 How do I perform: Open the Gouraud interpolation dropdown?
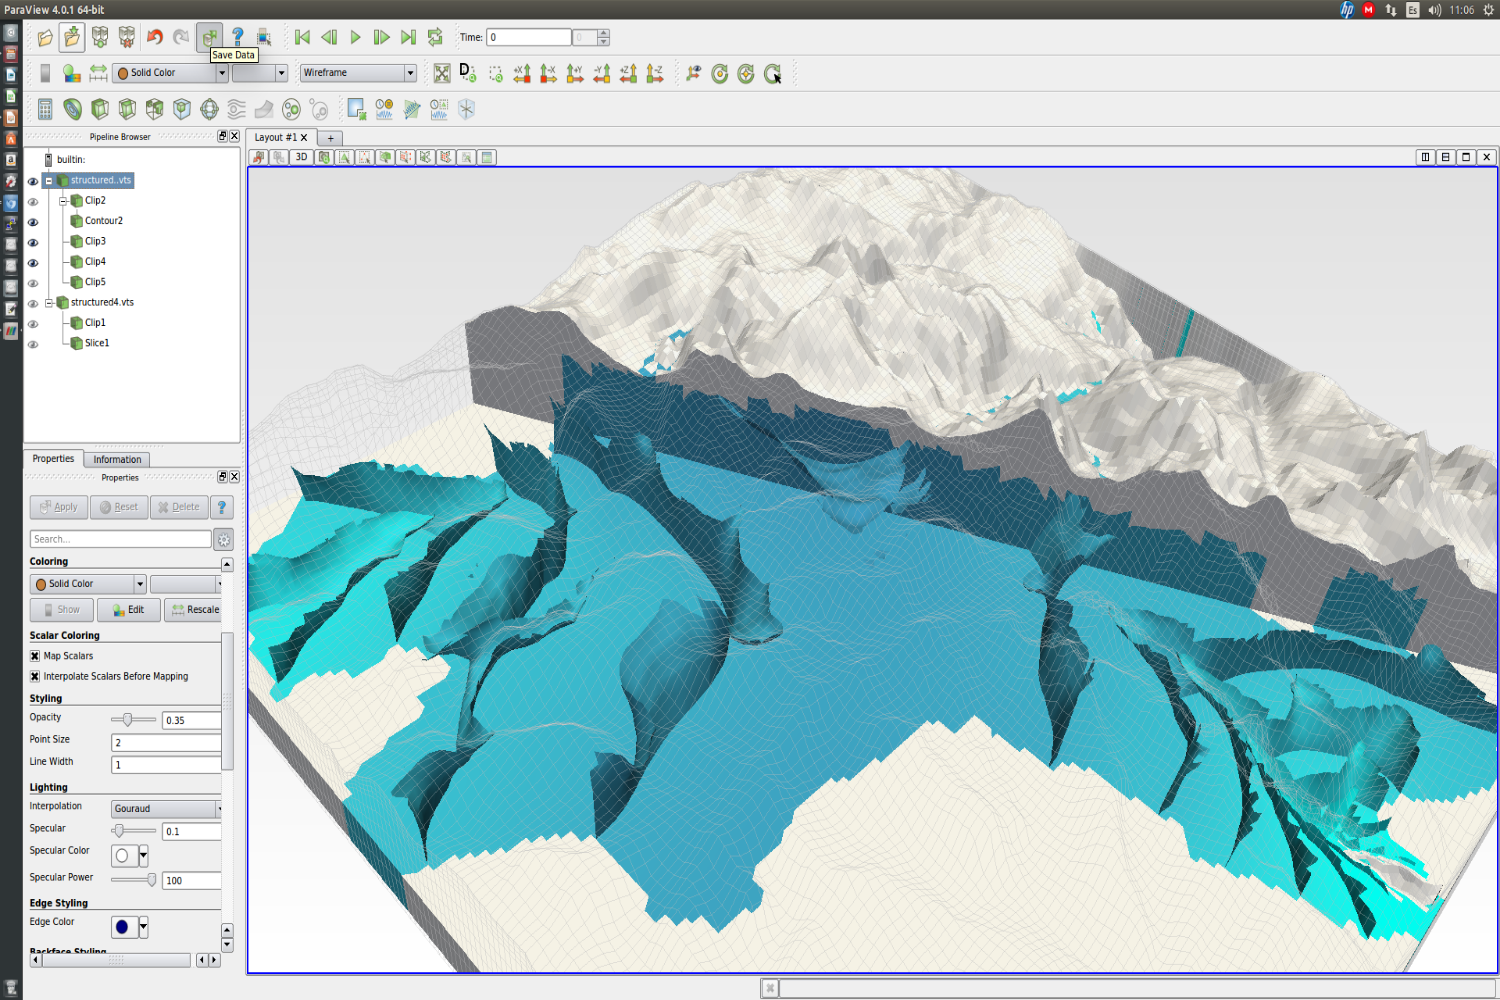point(166,809)
